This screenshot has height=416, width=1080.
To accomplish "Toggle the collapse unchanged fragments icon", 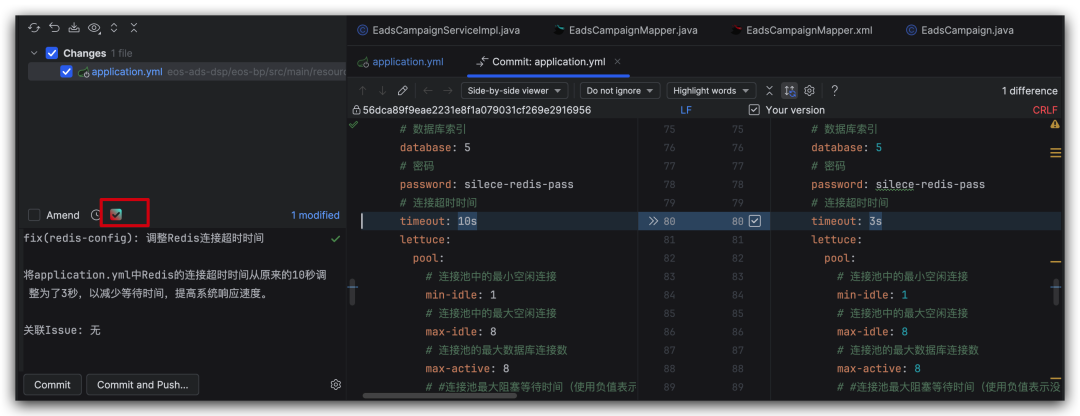I will (x=769, y=91).
